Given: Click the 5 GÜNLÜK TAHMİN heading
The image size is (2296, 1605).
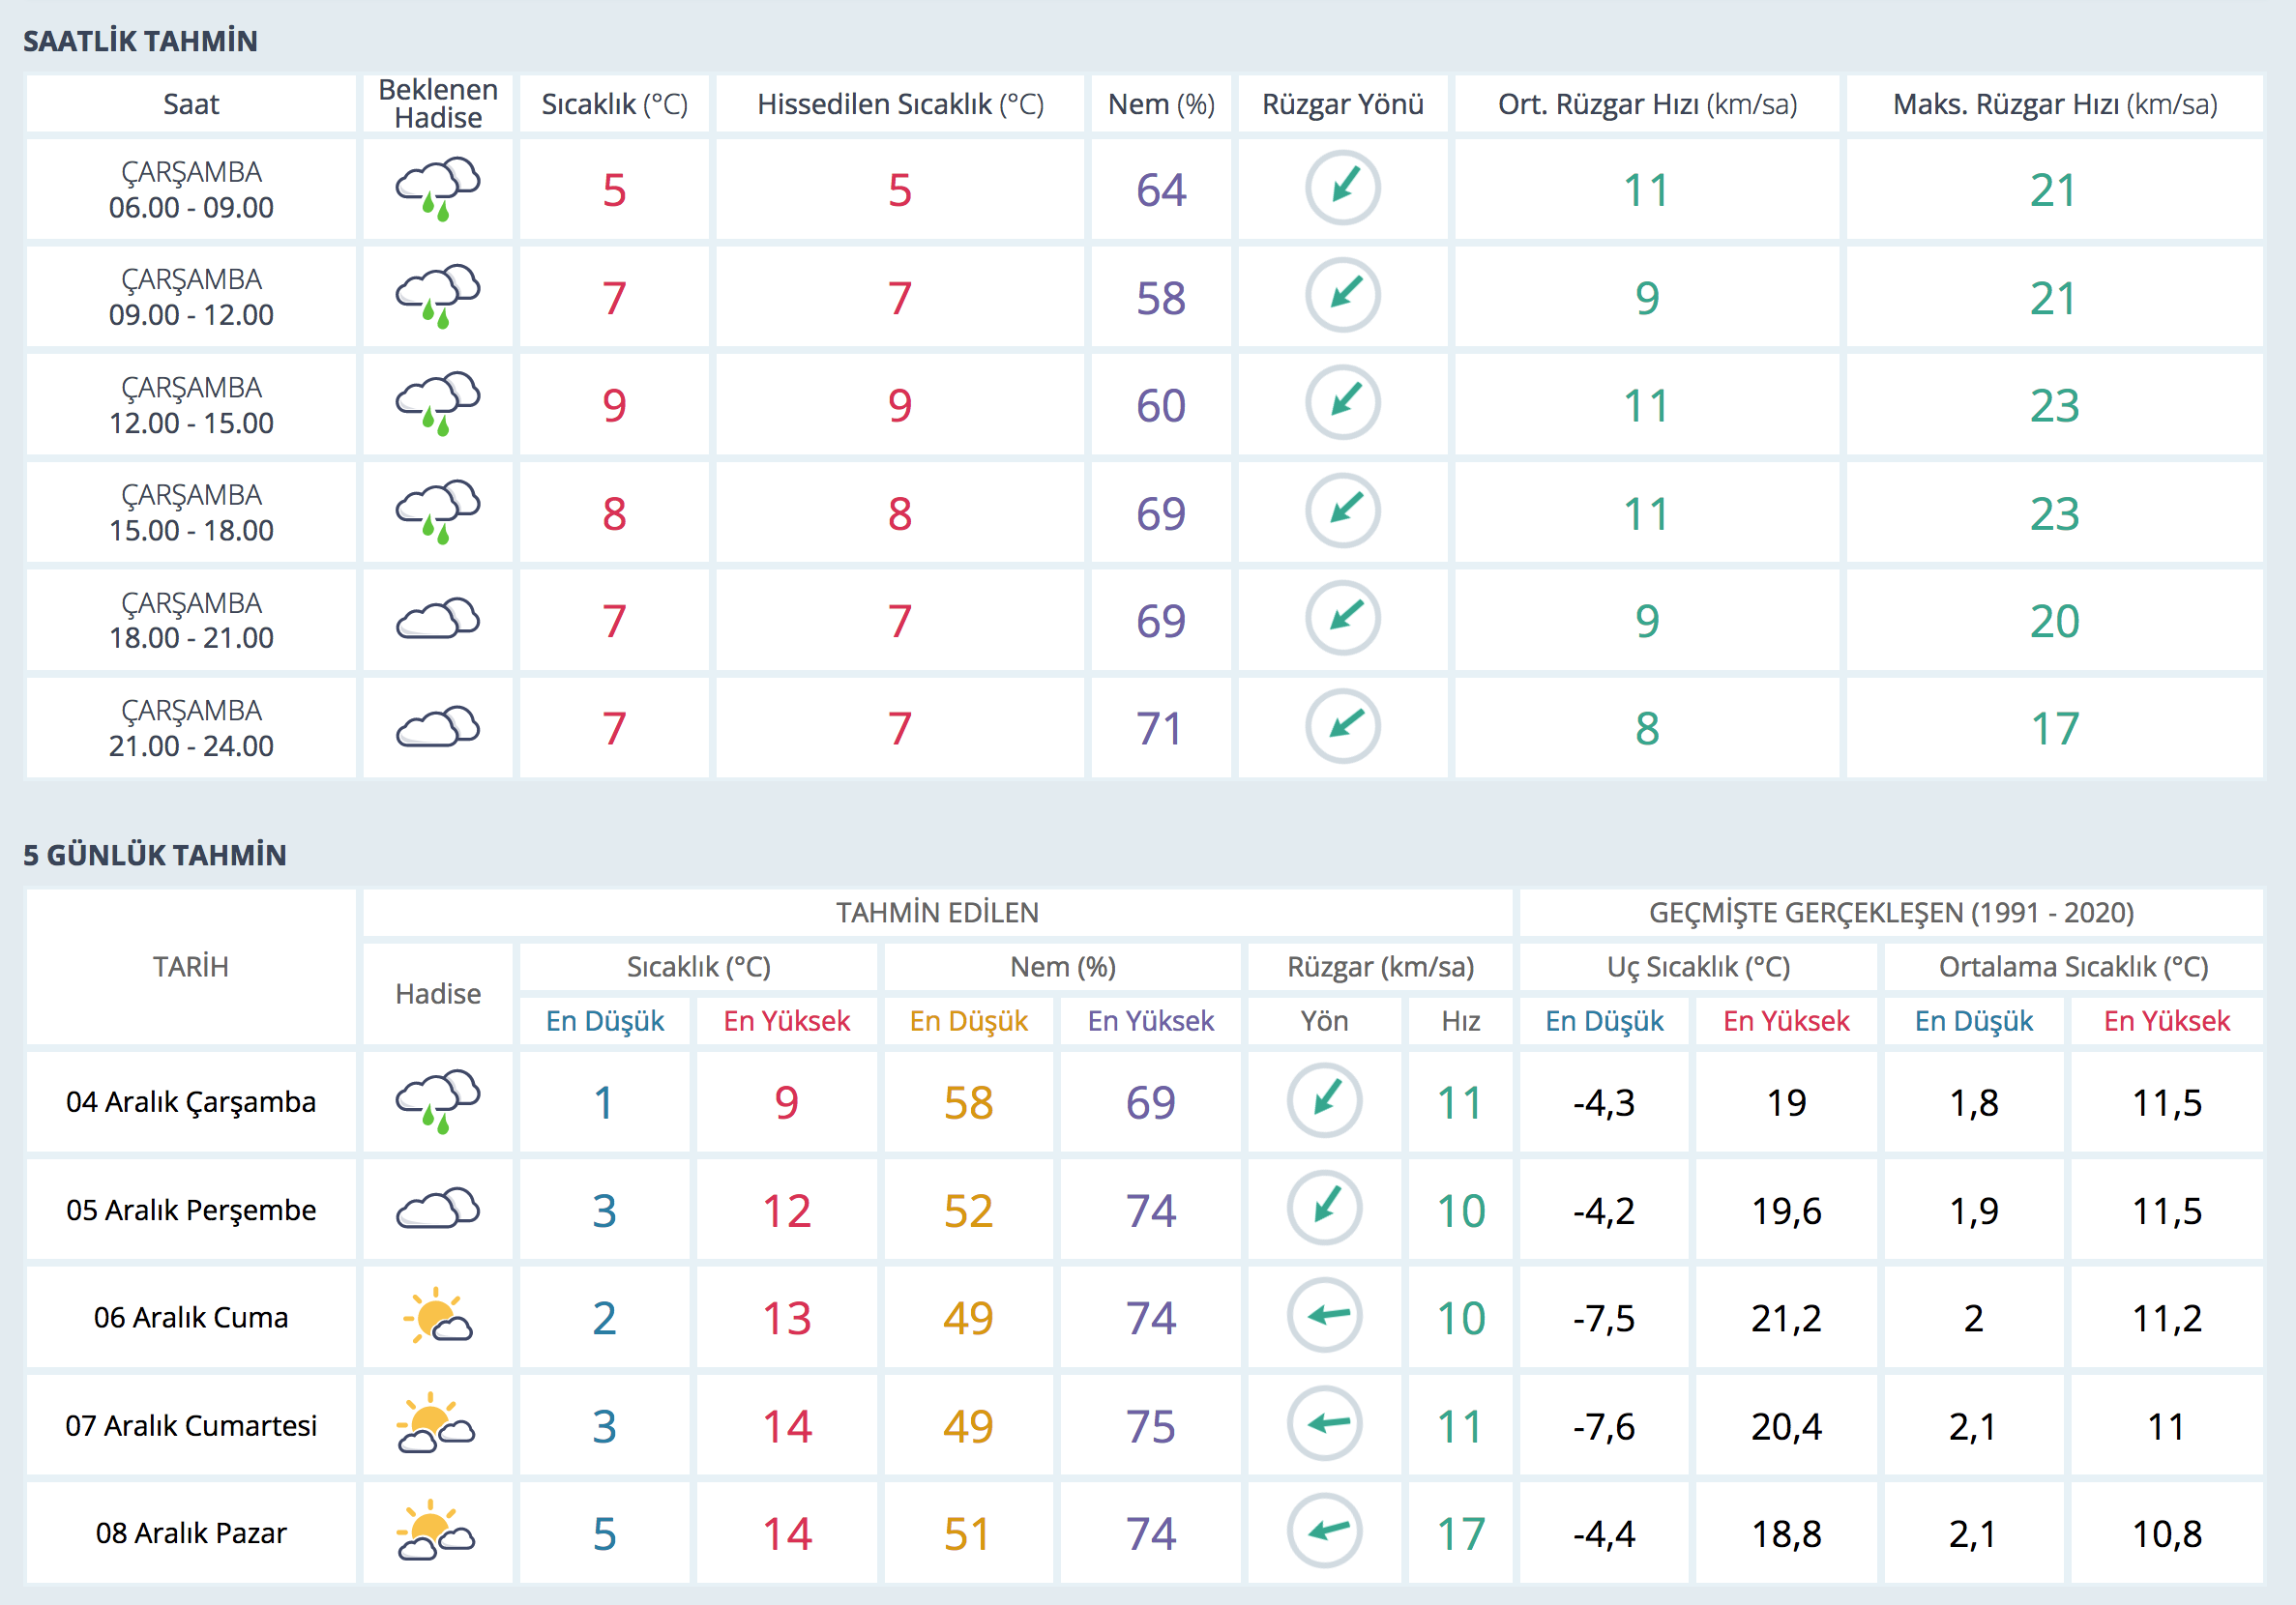Looking at the screenshot, I should [155, 855].
